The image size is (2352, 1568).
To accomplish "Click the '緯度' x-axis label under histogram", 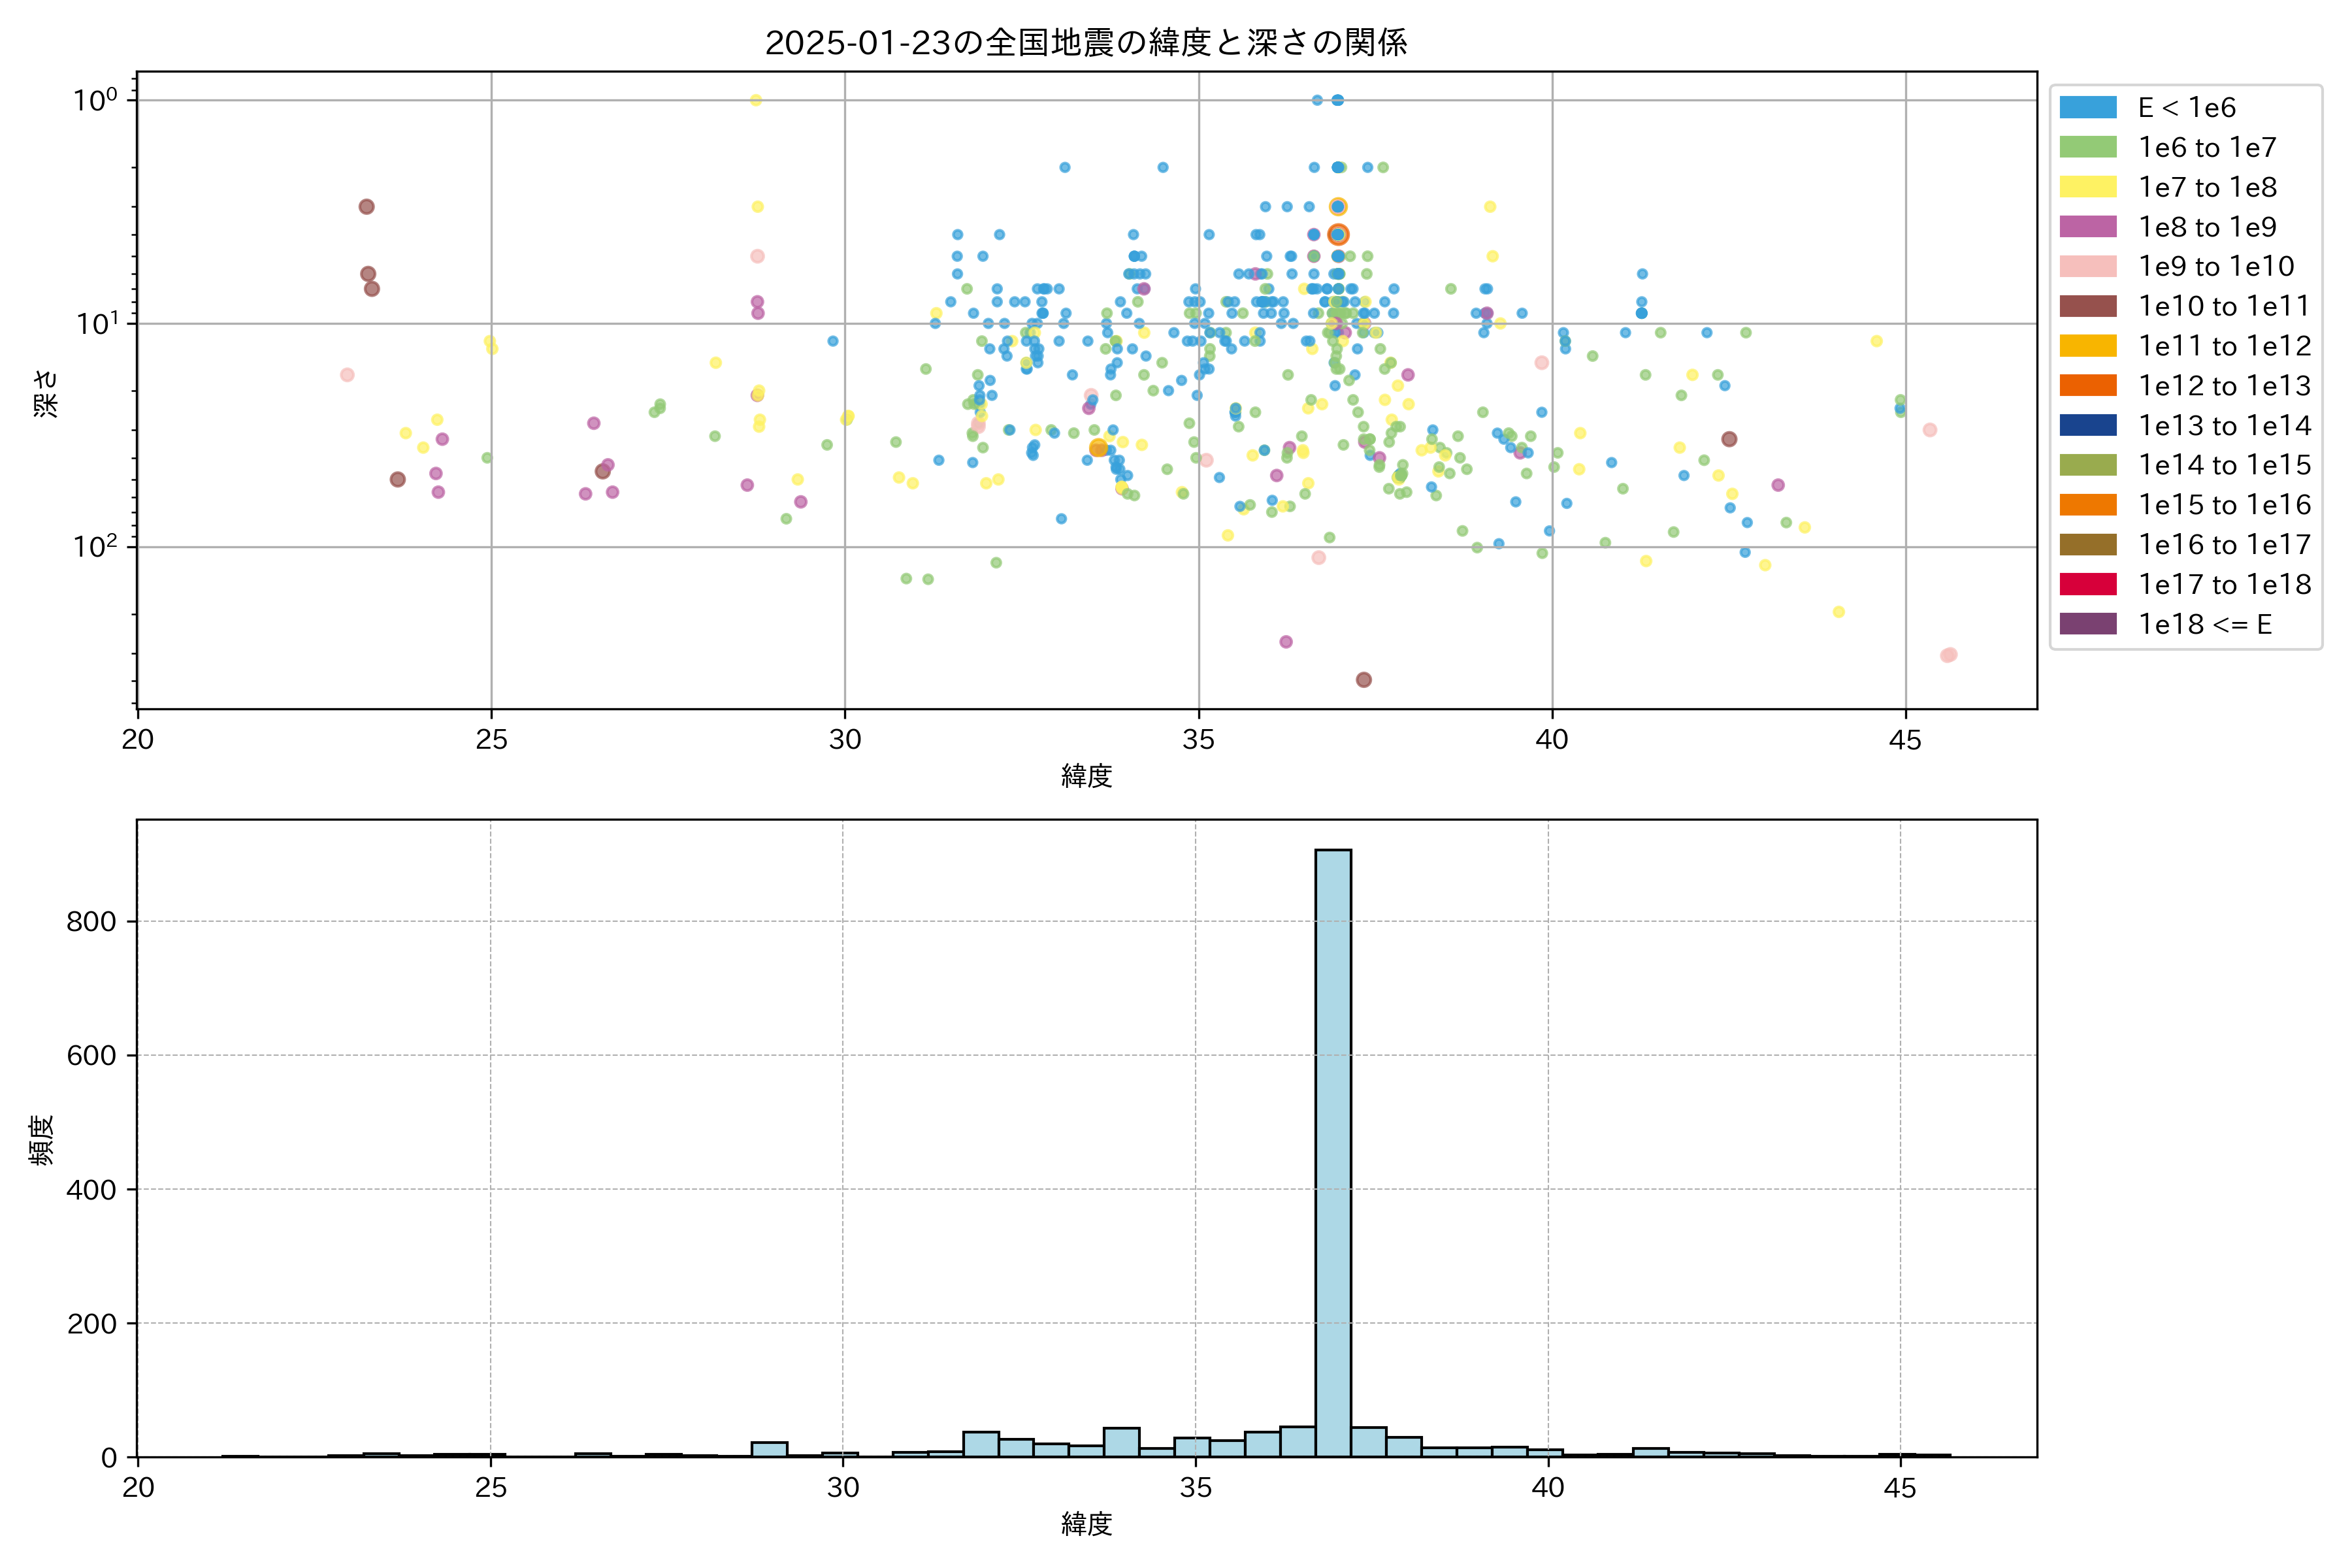I will (x=1086, y=1524).
